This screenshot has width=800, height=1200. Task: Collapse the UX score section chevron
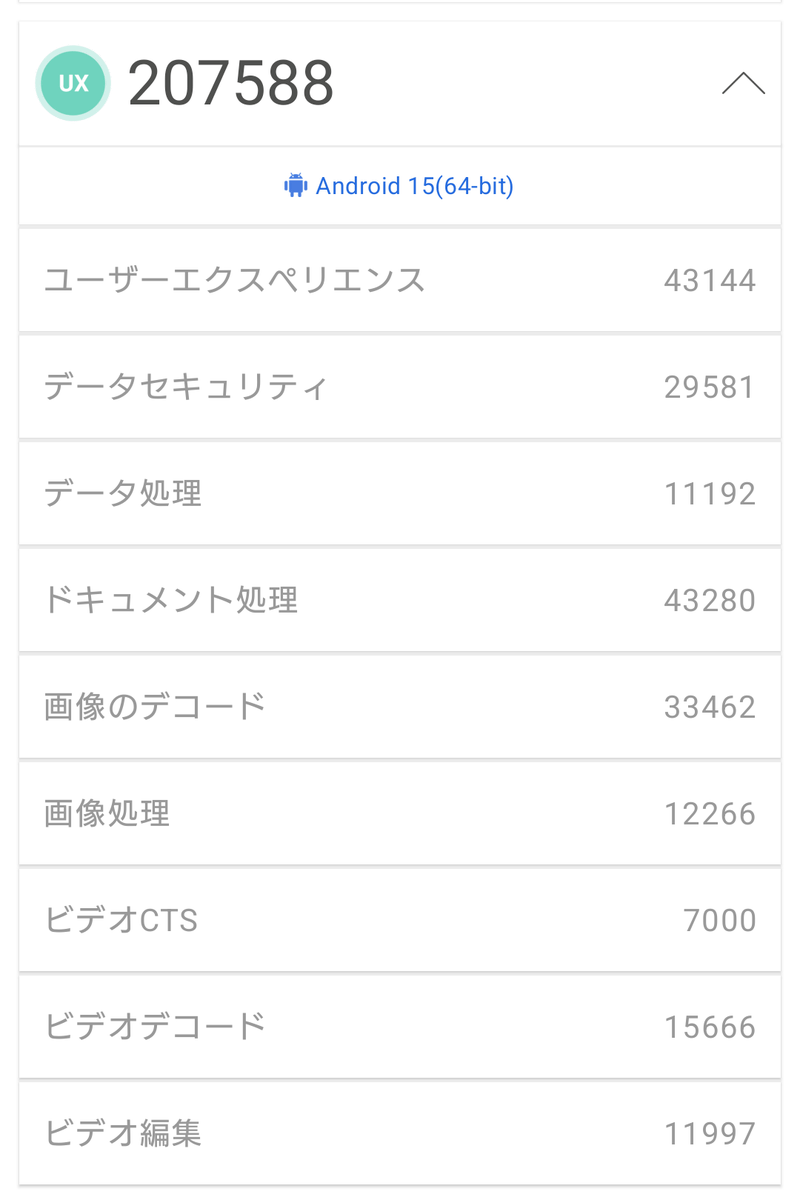[x=743, y=84]
